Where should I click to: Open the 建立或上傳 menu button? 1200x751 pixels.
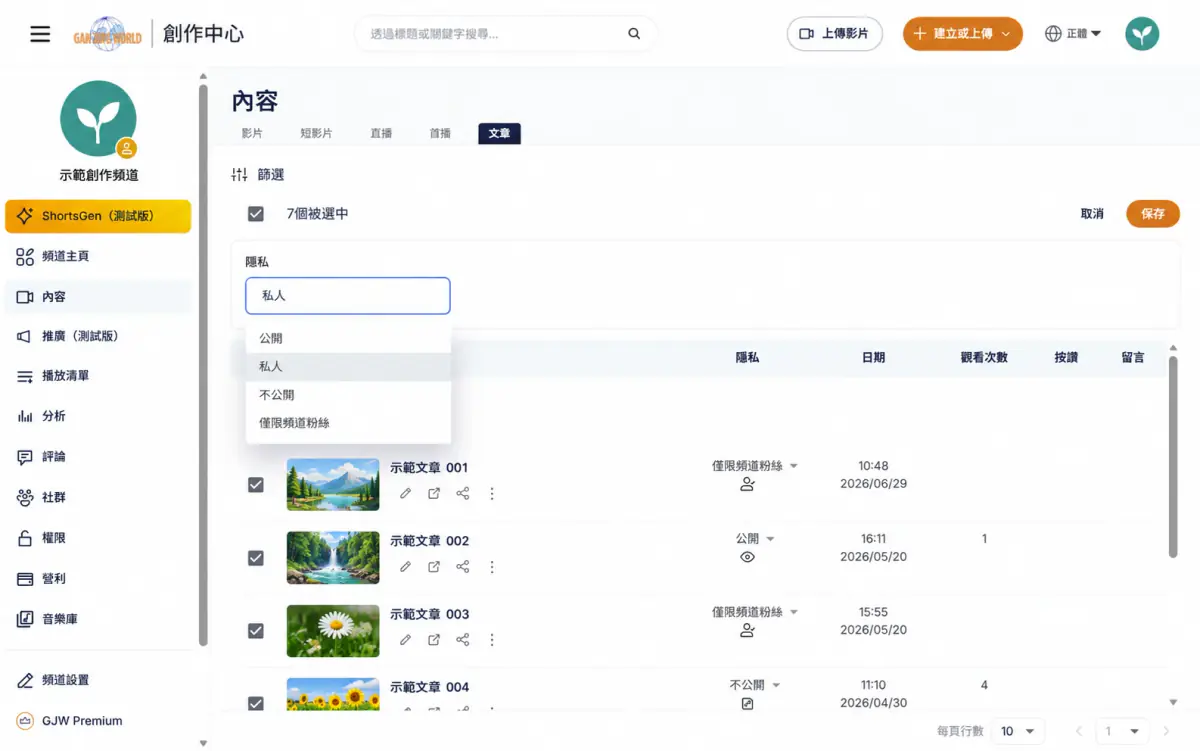tap(963, 34)
